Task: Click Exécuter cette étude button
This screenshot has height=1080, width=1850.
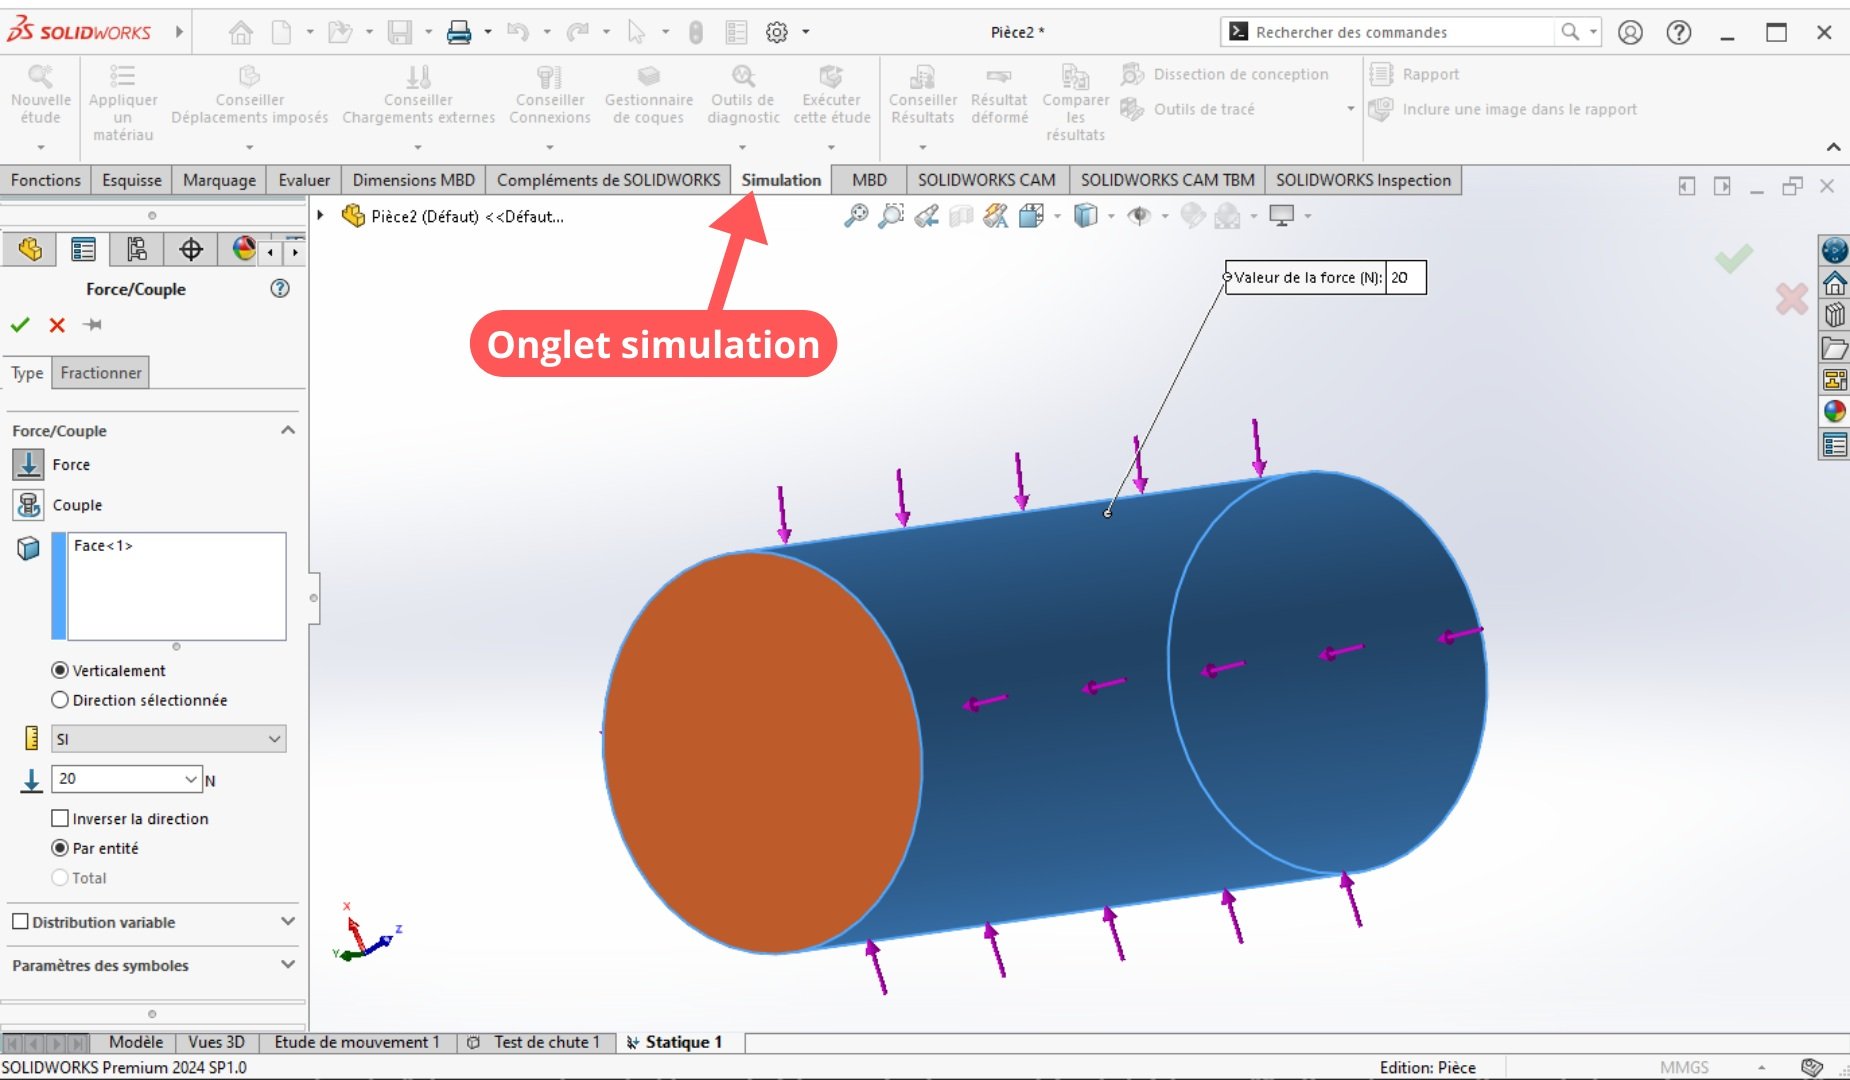Action: tap(831, 95)
